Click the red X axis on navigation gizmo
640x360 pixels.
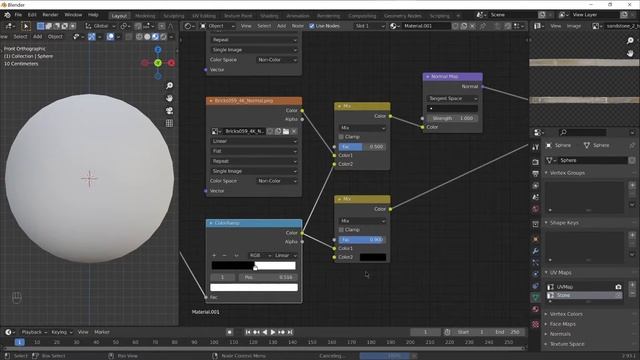click(171, 63)
